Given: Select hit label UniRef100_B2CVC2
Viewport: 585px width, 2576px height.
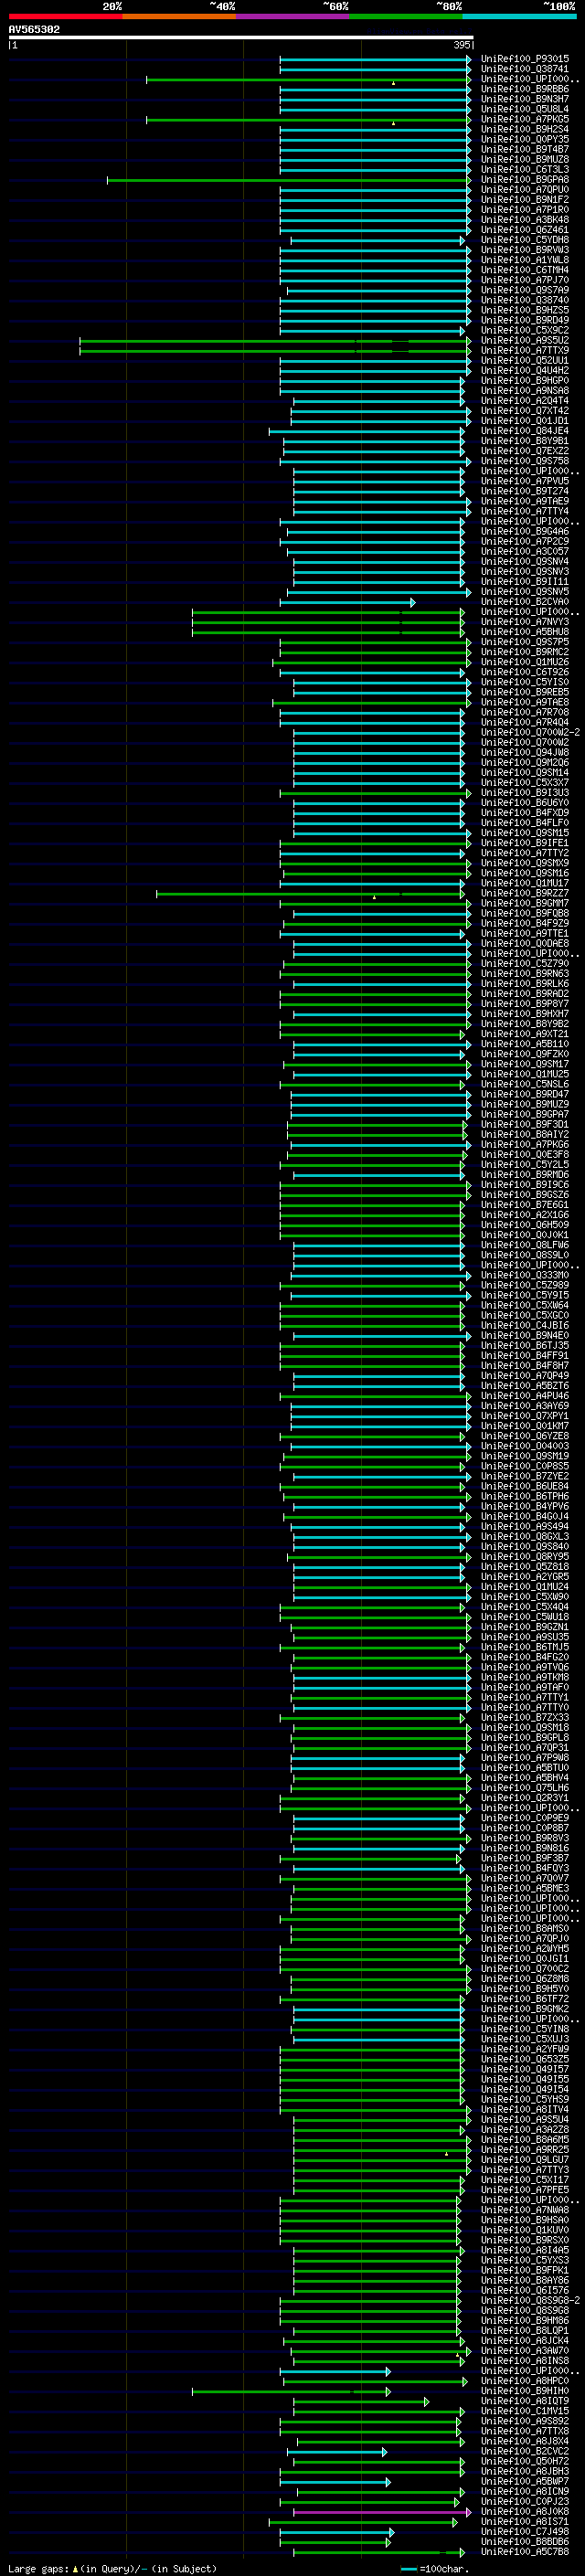Looking at the screenshot, I should coord(525,2452).
